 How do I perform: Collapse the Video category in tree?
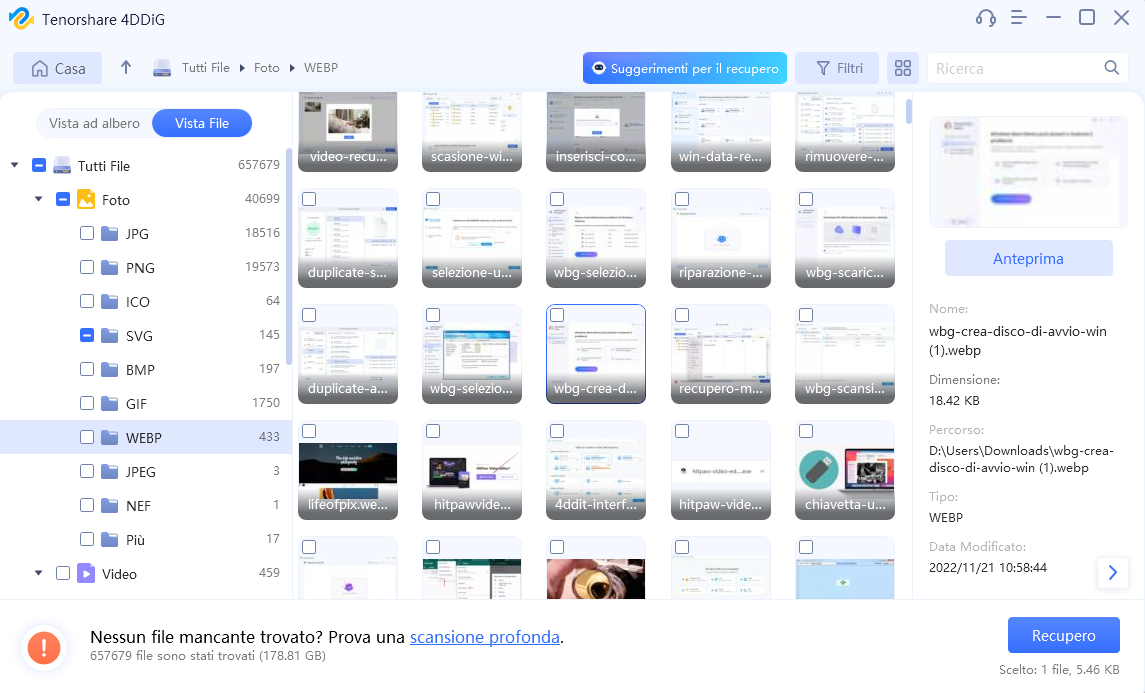pos(38,574)
